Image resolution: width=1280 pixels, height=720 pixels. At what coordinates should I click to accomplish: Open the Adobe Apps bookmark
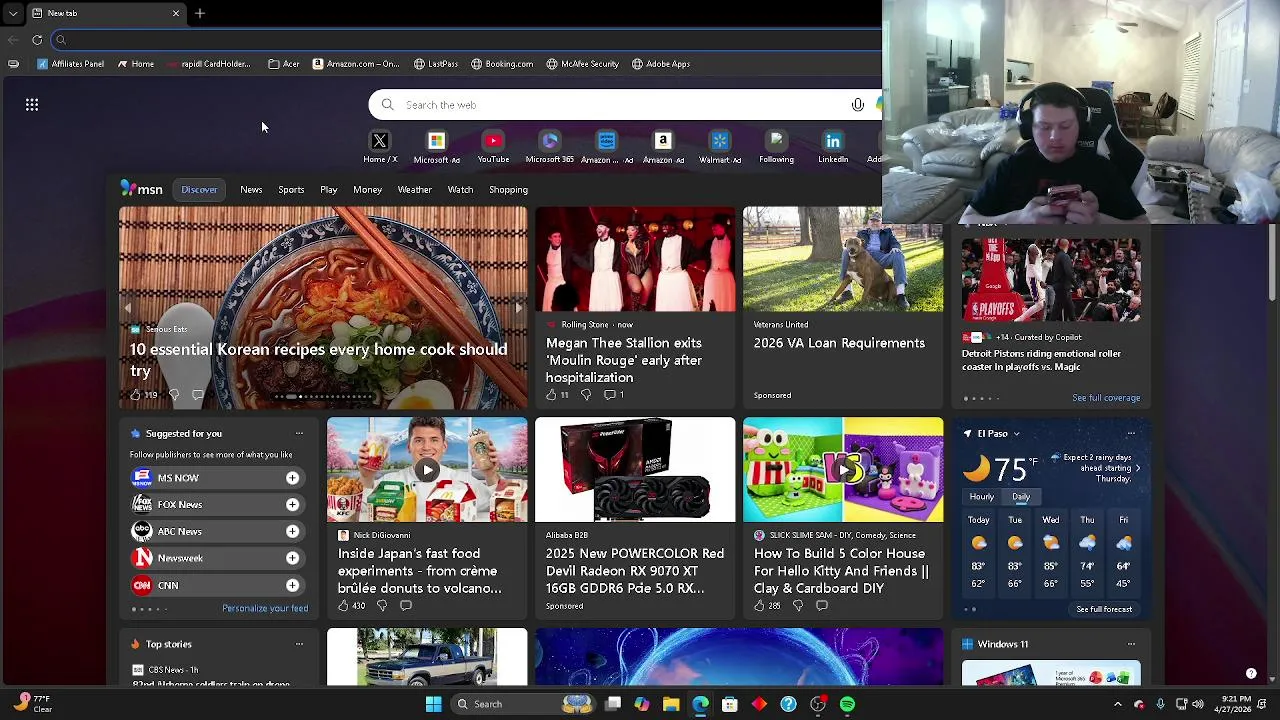coord(661,64)
